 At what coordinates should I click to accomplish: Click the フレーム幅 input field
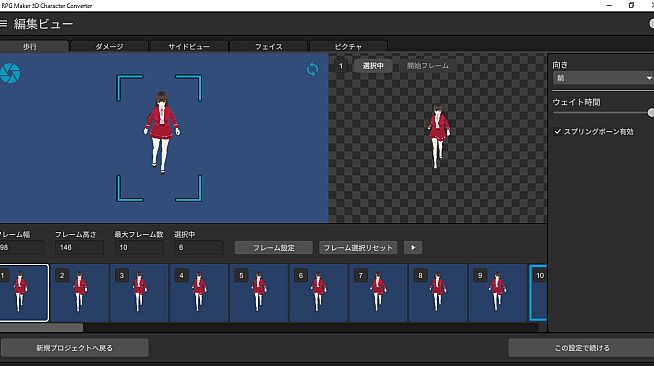click(x=21, y=248)
